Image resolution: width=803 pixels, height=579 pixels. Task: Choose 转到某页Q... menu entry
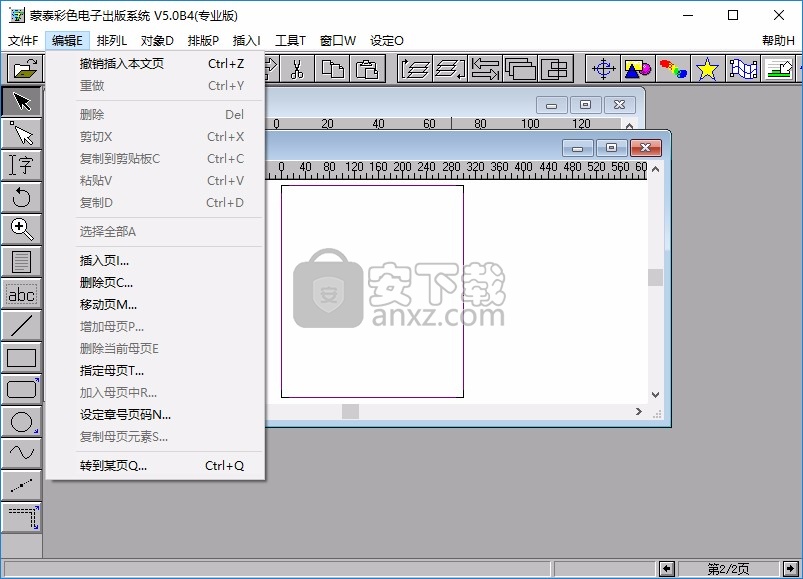pyautogui.click(x=155, y=466)
